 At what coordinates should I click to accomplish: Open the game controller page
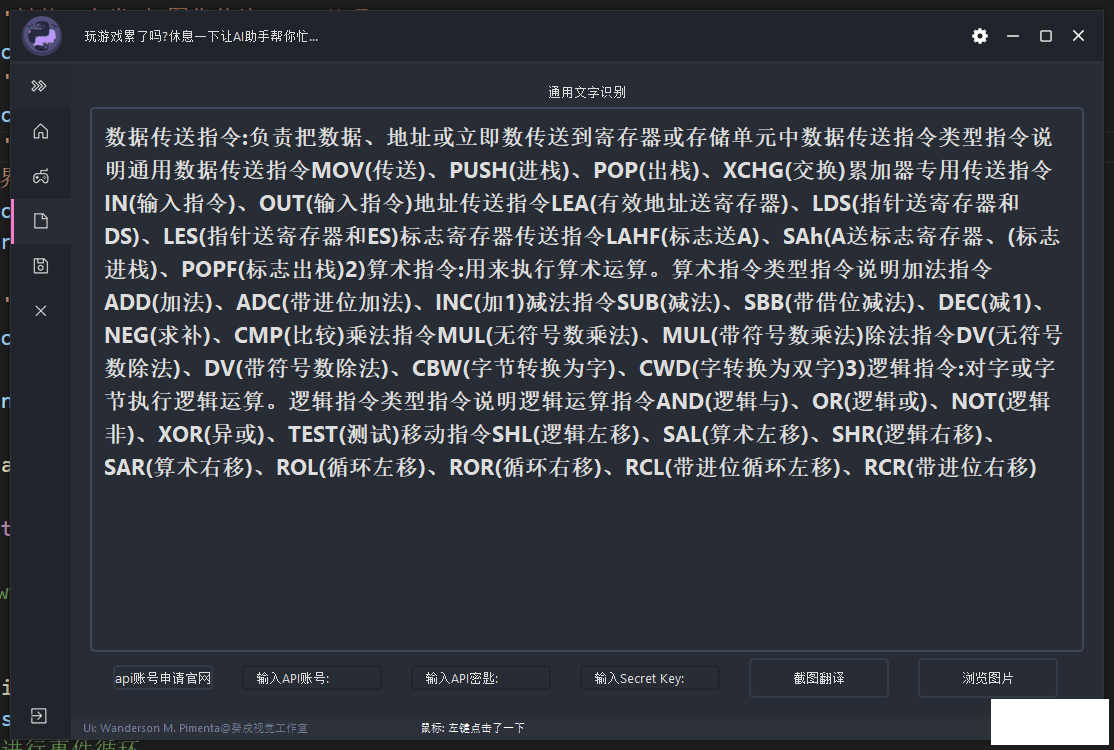[40, 176]
